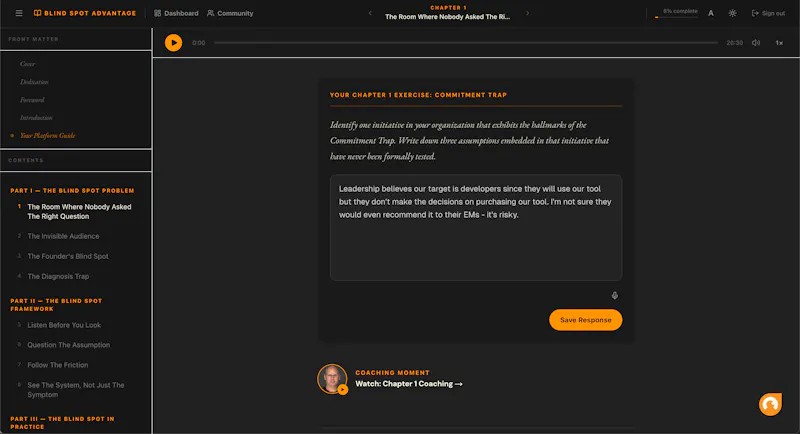This screenshot has width=800, height=434.
Task: Open the Dashboard page
Action: (x=176, y=13)
